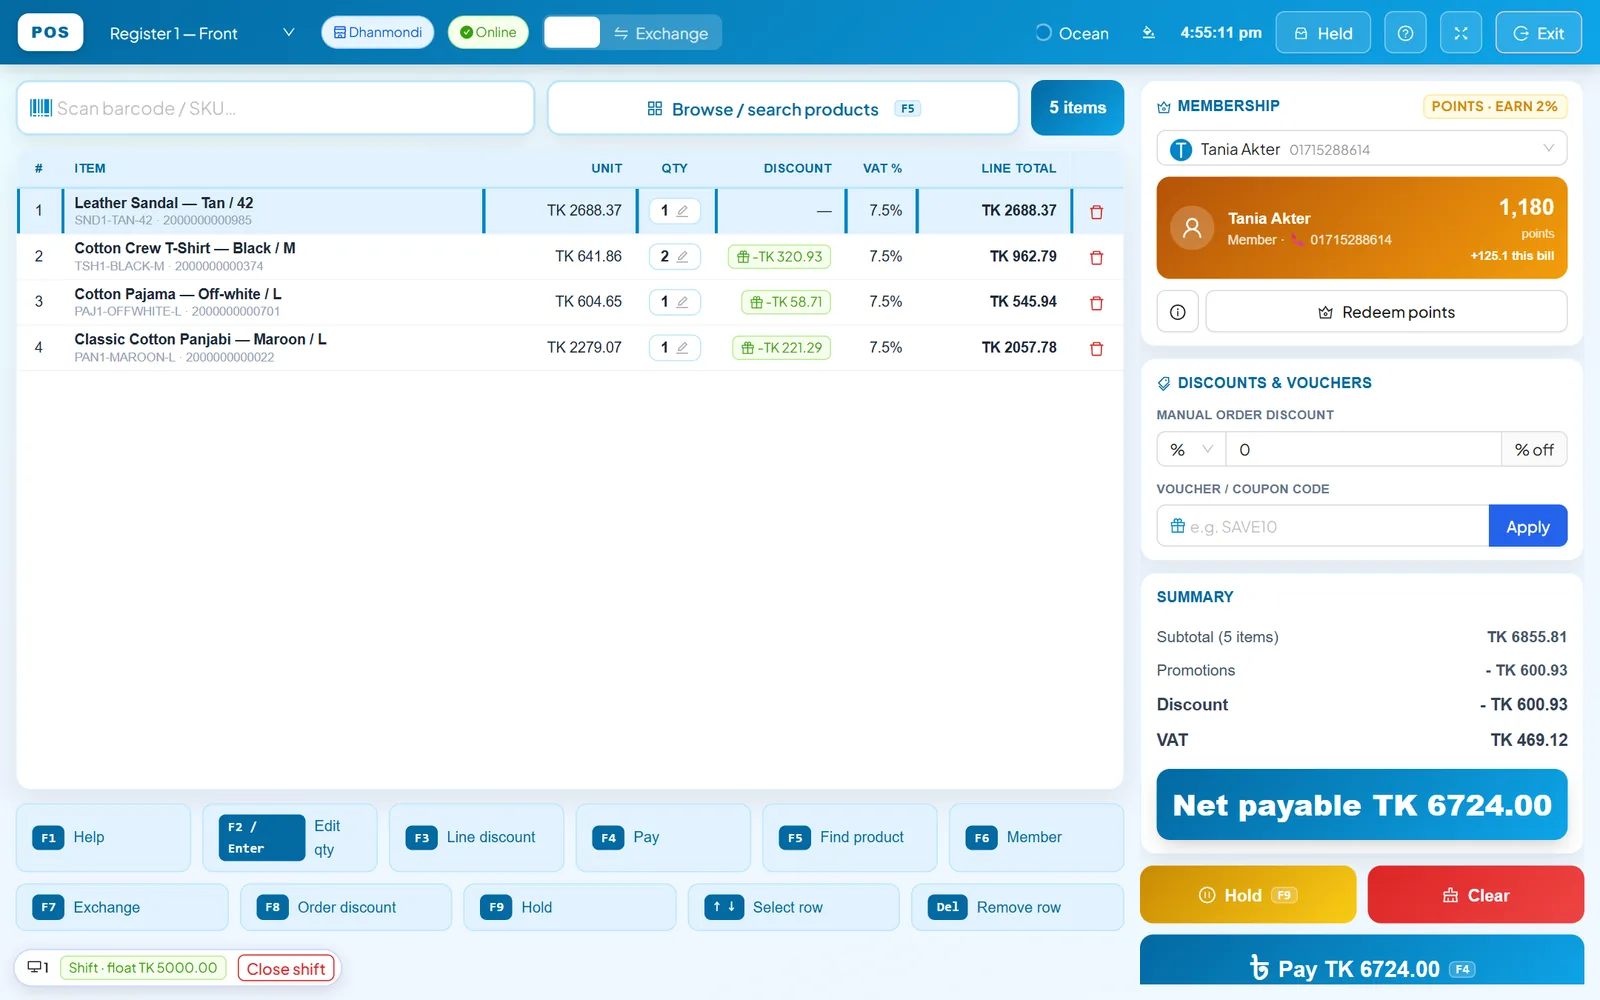Click the voucher coupon code input

click(x=1323, y=526)
